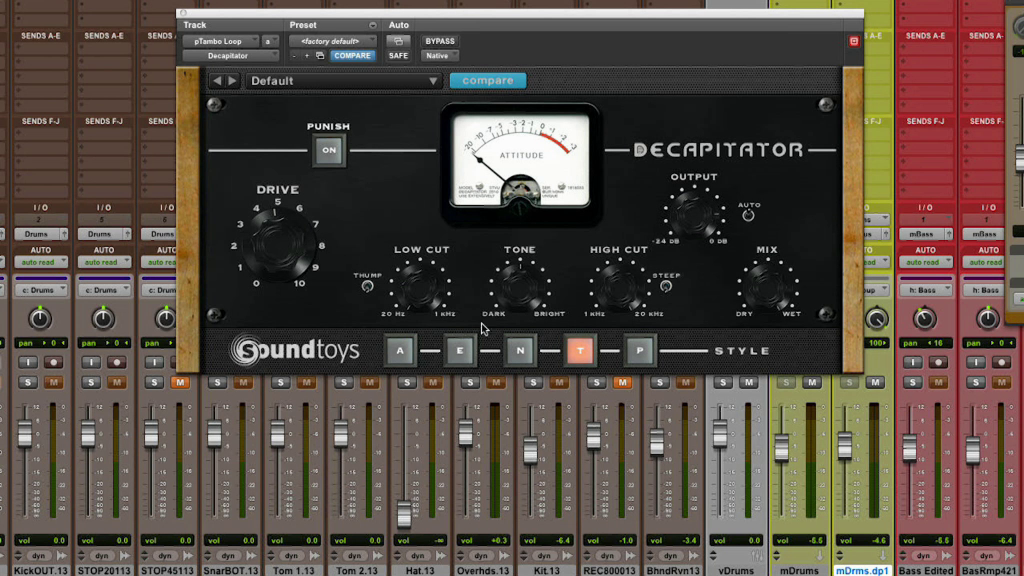Toggle the Thump switch near Low Cut

(x=368, y=286)
